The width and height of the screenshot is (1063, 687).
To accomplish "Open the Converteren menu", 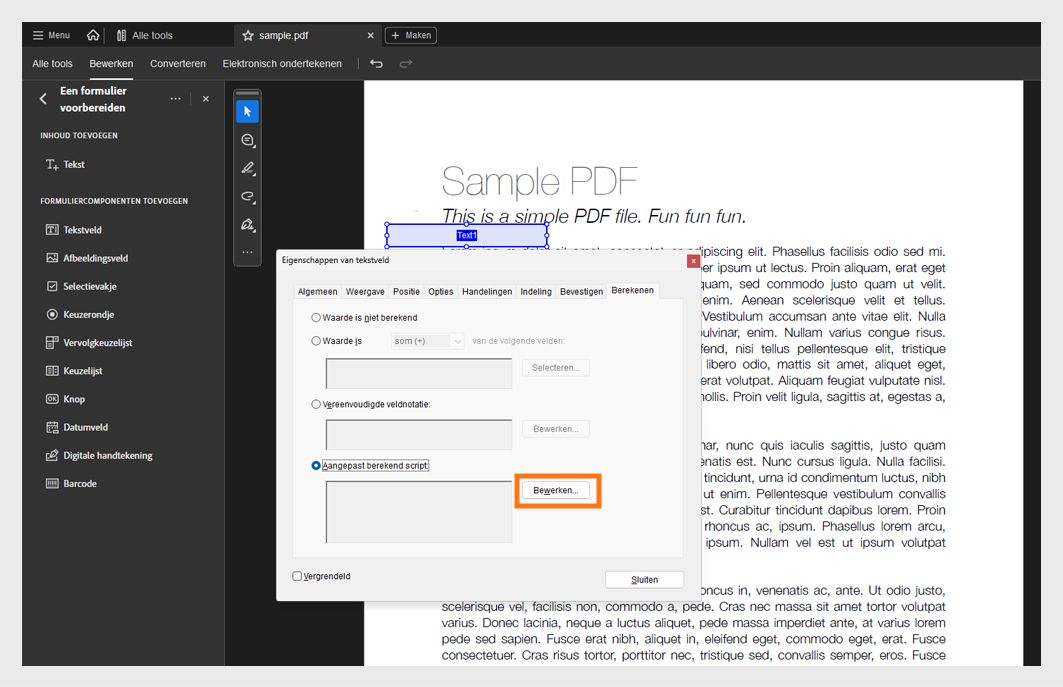I will pyautogui.click(x=177, y=63).
